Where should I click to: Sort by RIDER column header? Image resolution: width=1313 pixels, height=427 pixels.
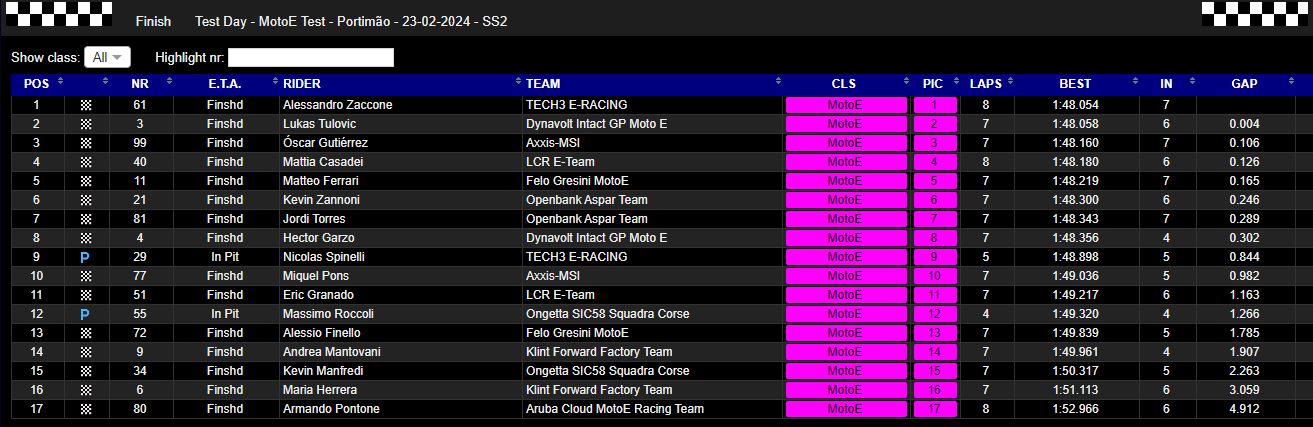(x=400, y=84)
